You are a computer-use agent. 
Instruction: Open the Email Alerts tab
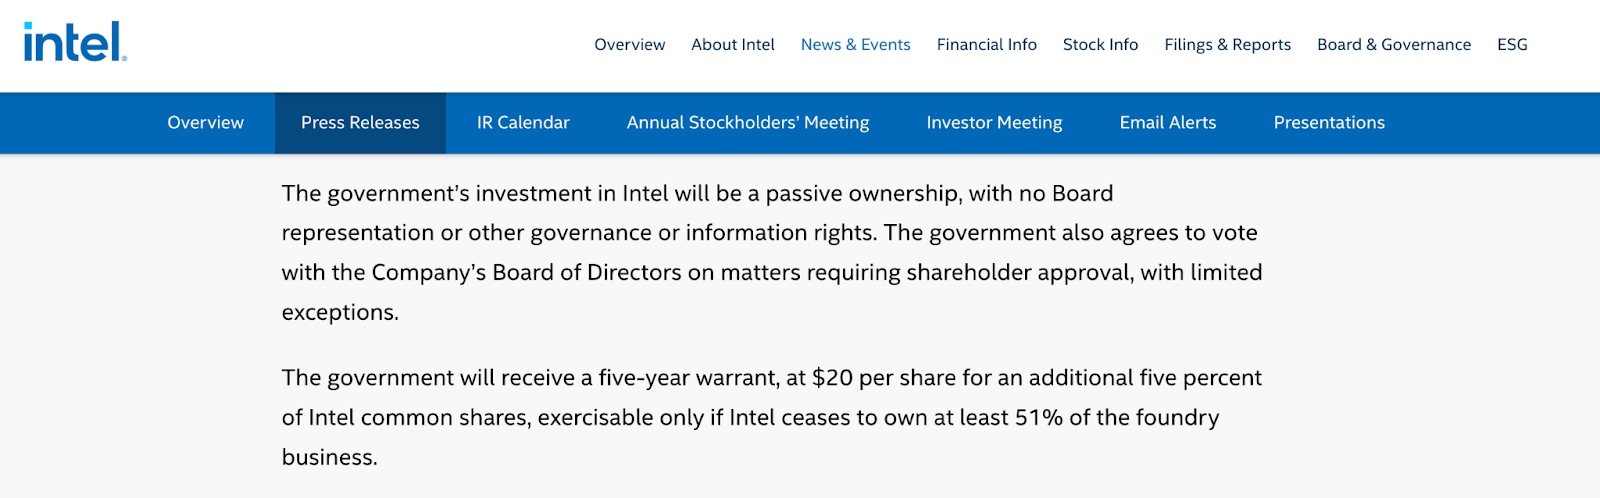(1168, 123)
